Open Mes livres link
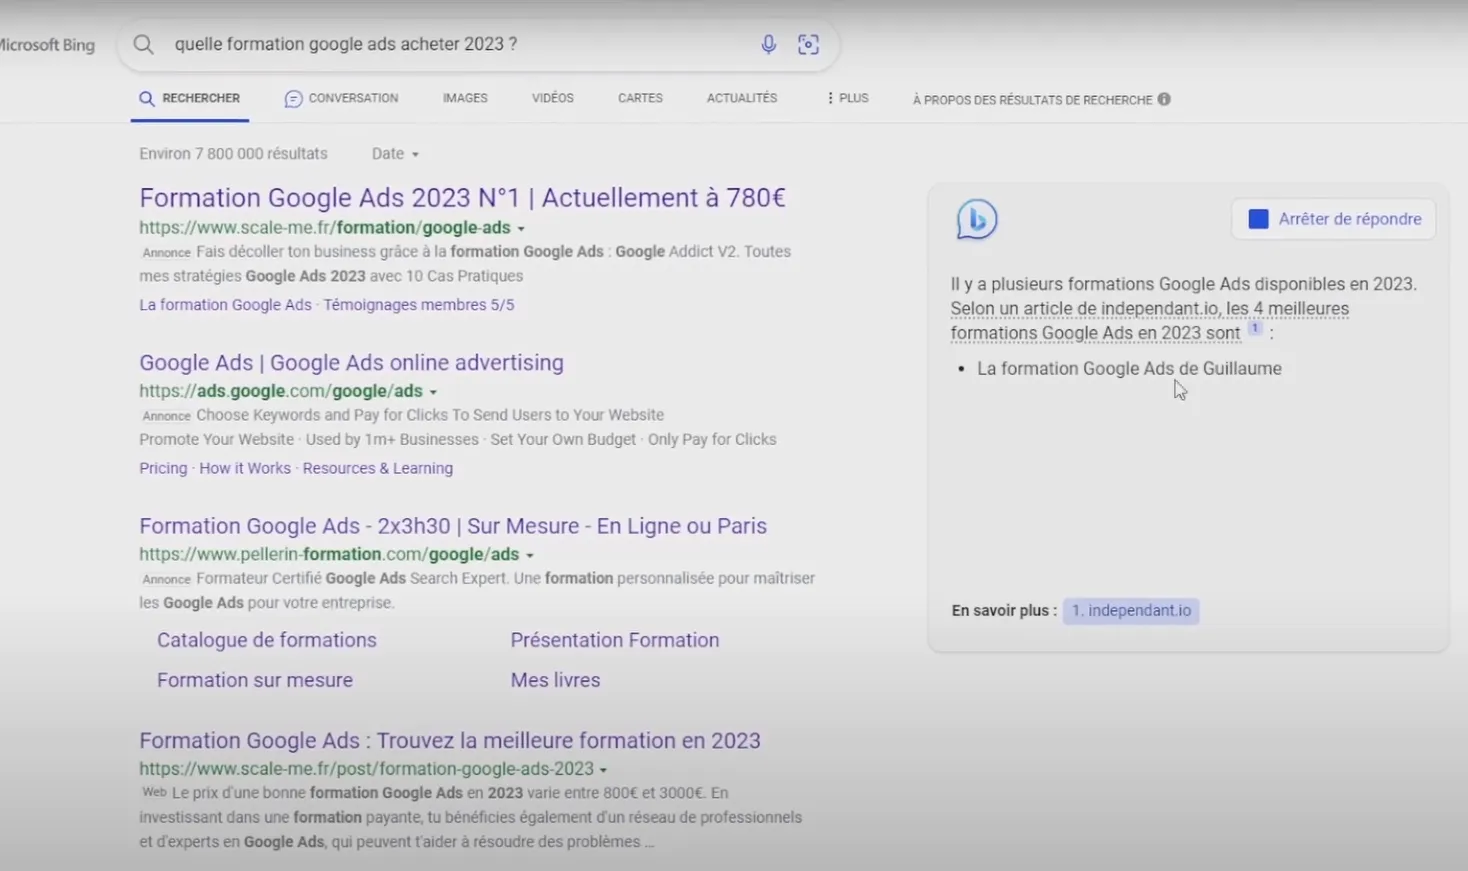The image size is (1468, 871). 555,680
